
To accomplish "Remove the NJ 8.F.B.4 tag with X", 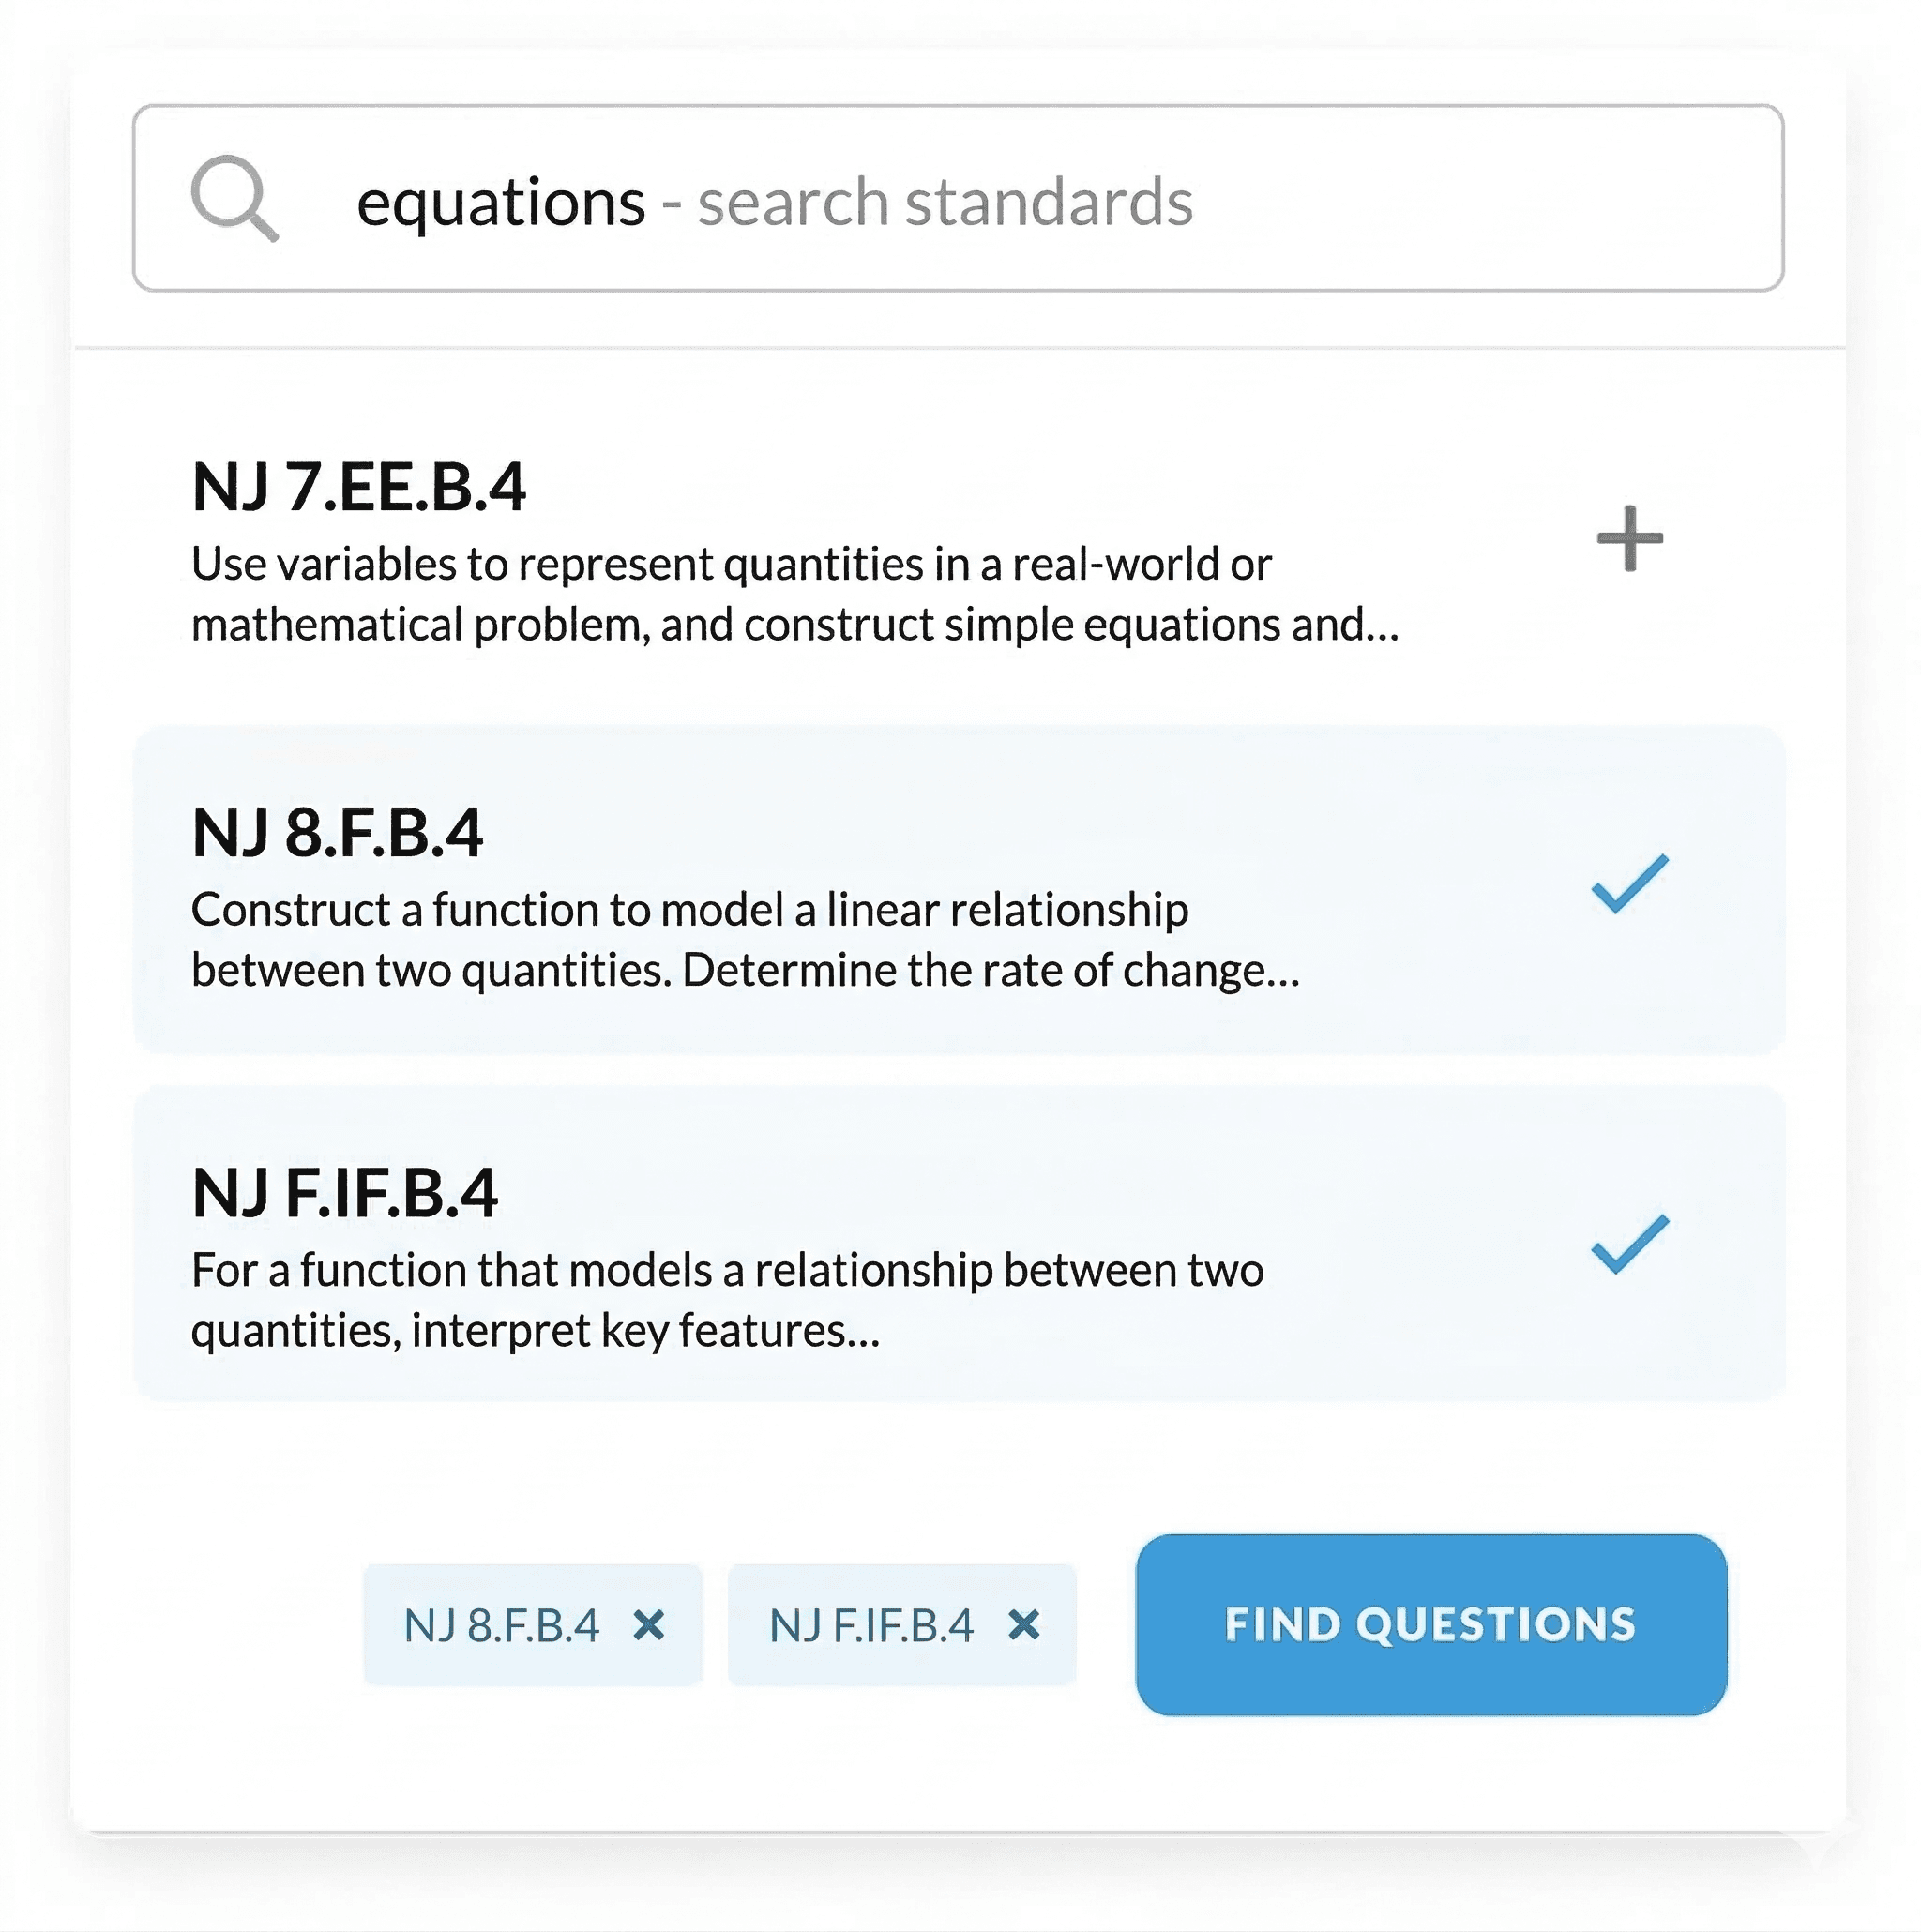I will tap(649, 1625).
